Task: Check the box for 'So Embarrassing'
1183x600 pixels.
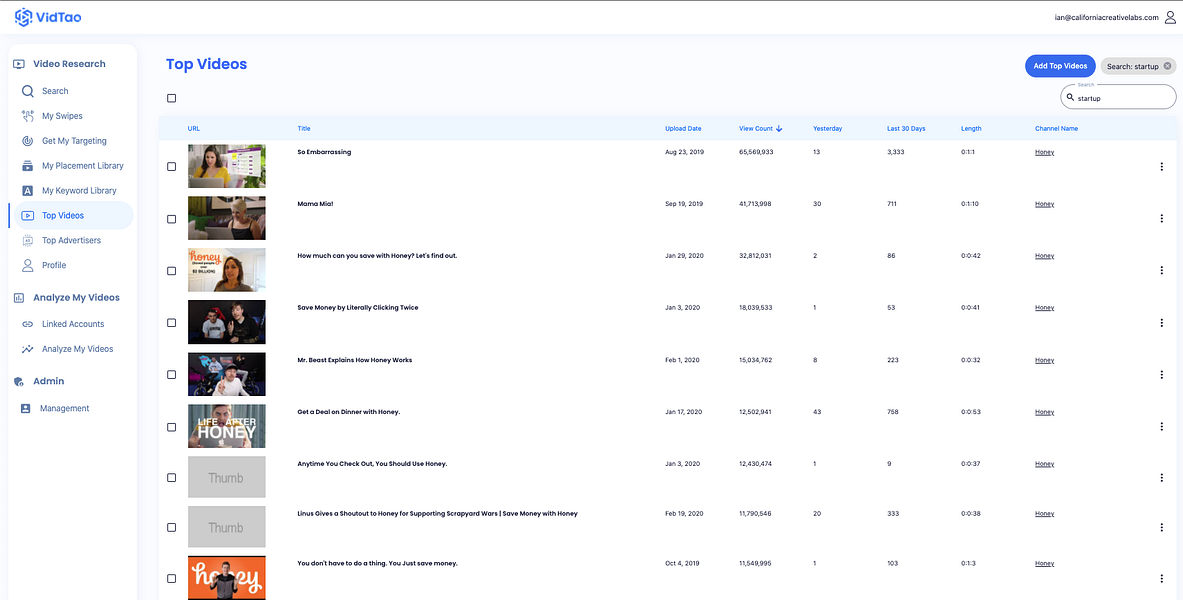Action: pyautogui.click(x=171, y=167)
